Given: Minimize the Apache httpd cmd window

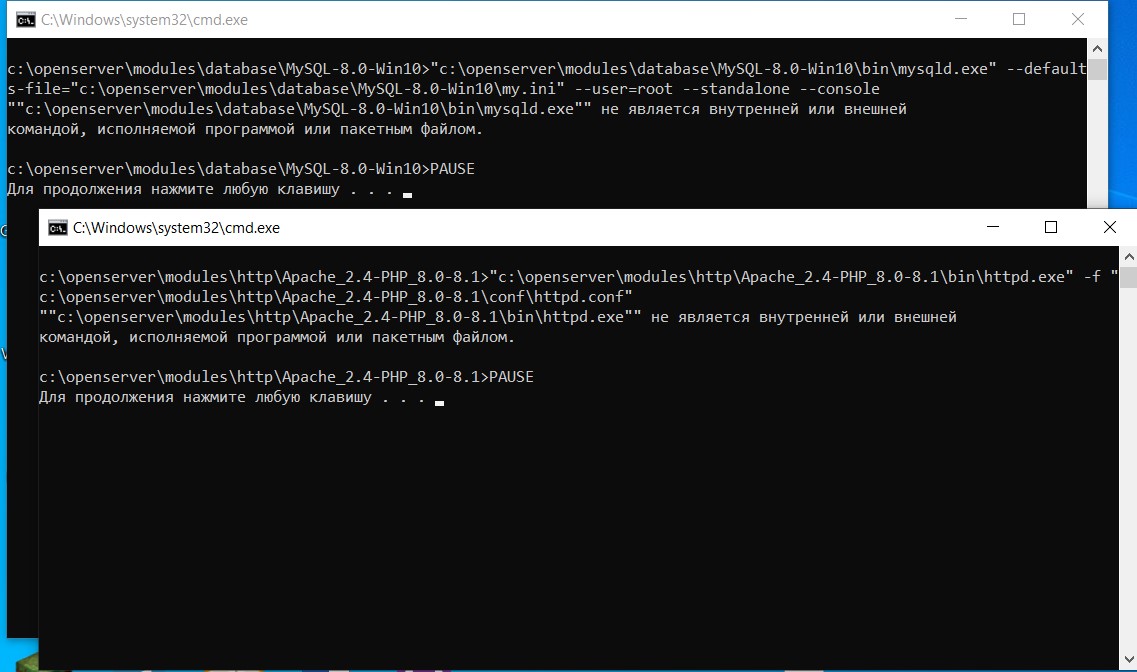Looking at the screenshot, I should click(x=990, y=228).
